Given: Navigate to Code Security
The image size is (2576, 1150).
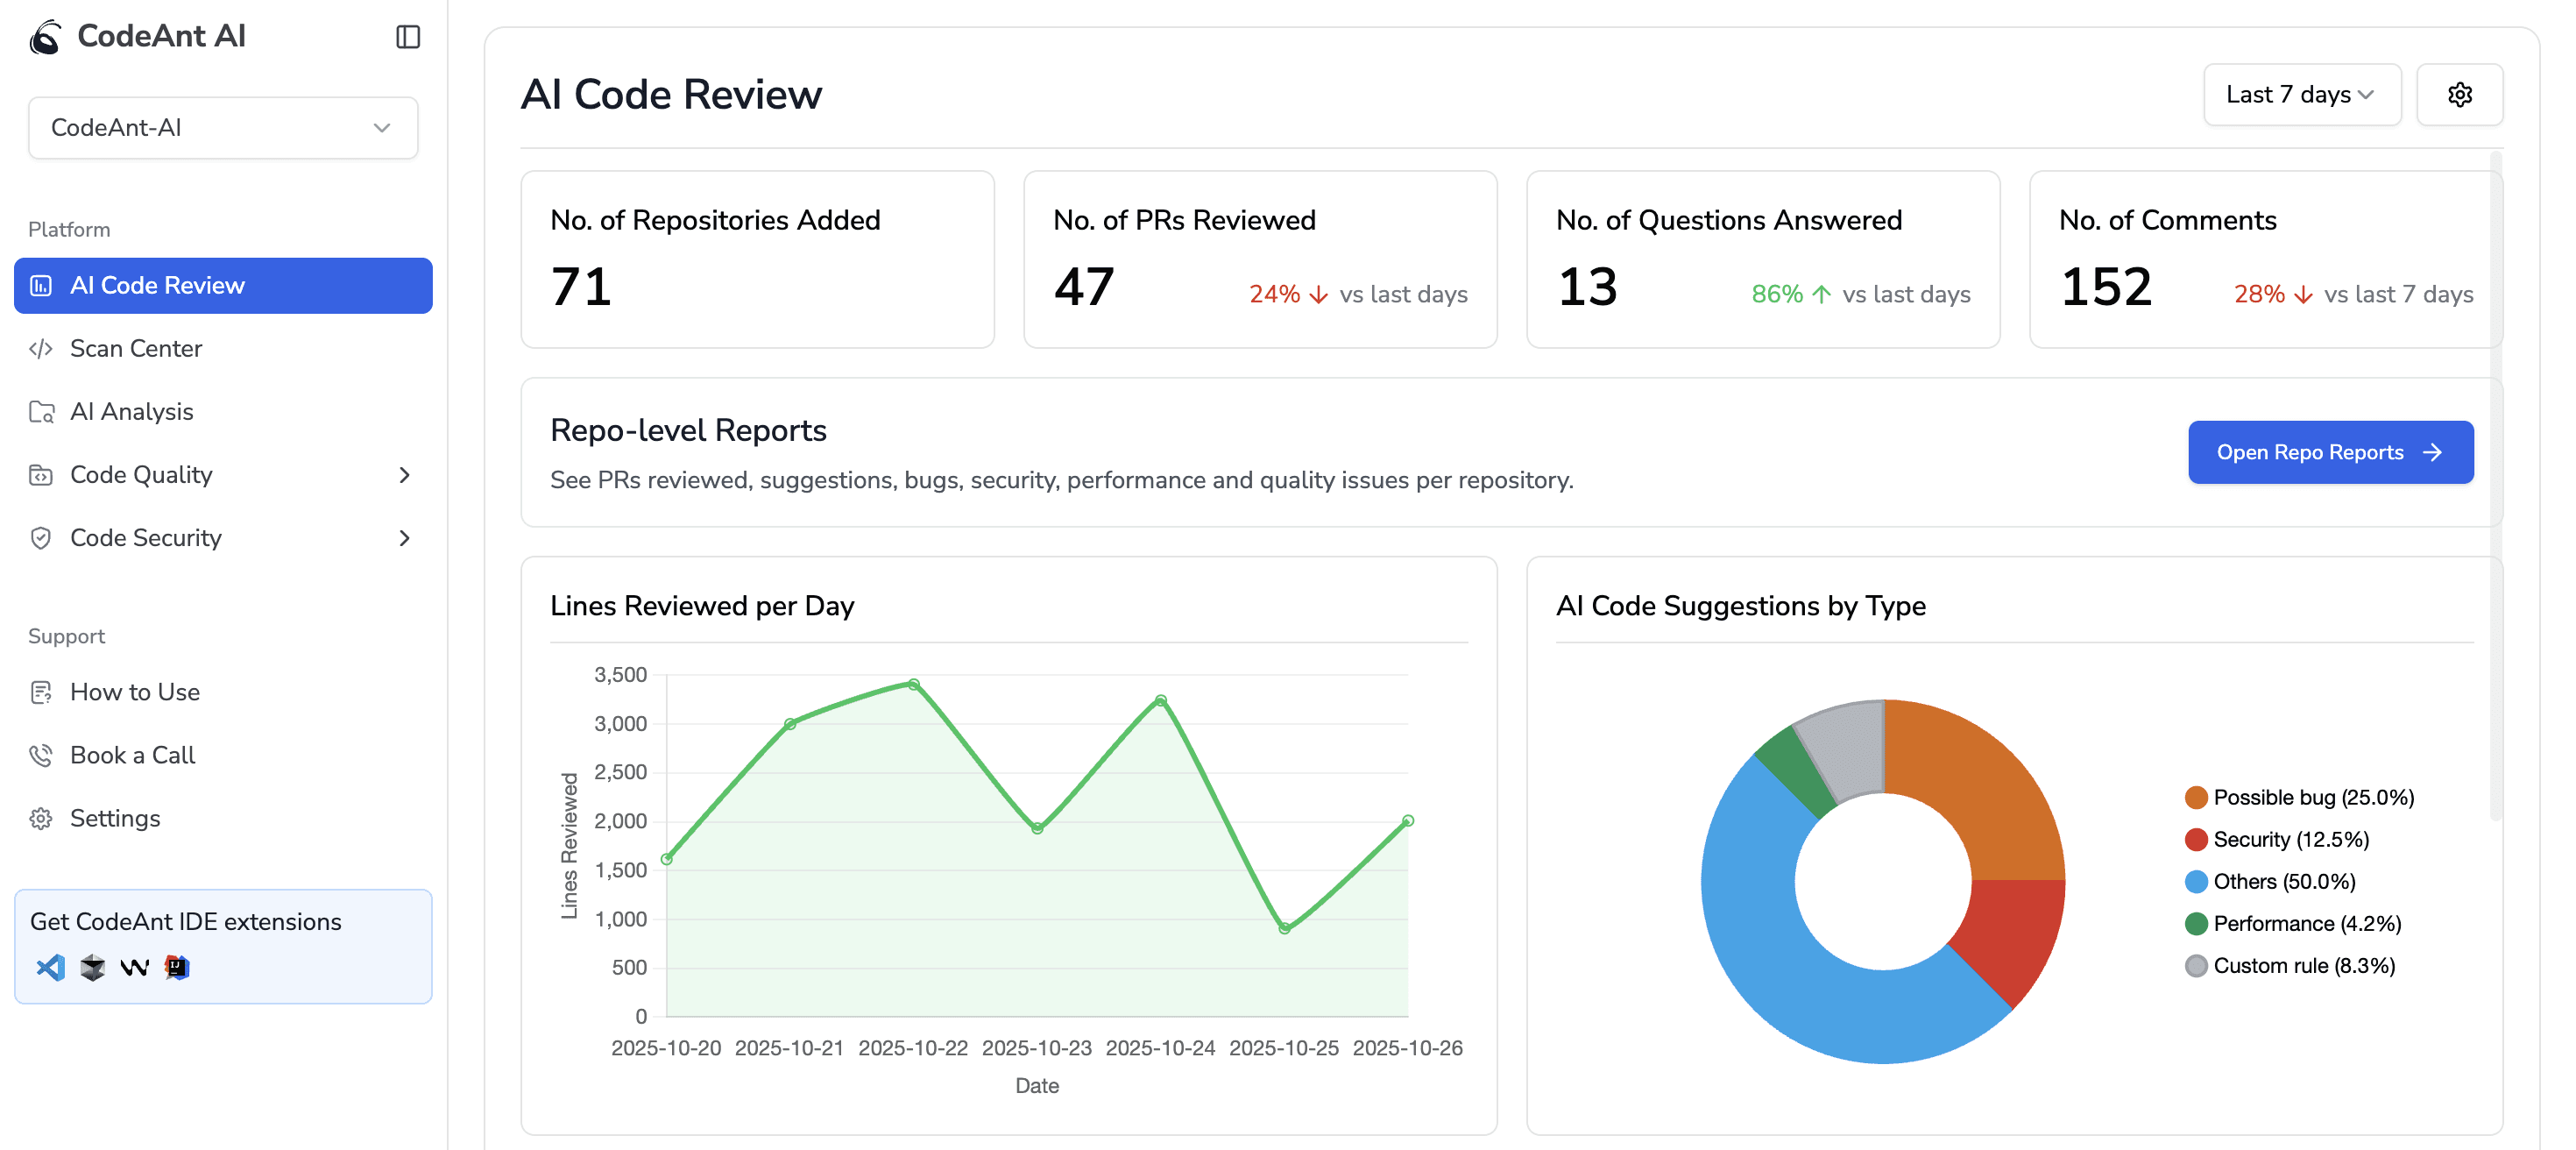Looking at the screenshot, I should click(x=146, y=538).
